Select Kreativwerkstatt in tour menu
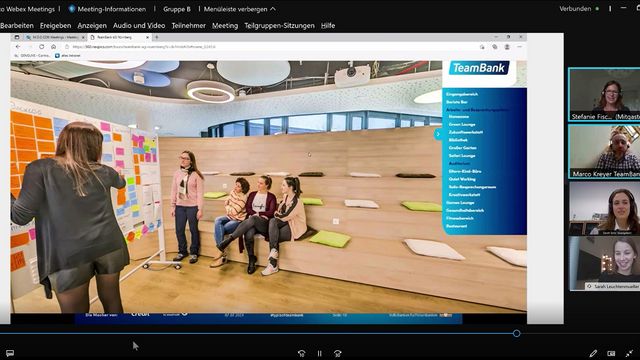The height and width of the screenshot is (360, 640). tap(464, 195)
